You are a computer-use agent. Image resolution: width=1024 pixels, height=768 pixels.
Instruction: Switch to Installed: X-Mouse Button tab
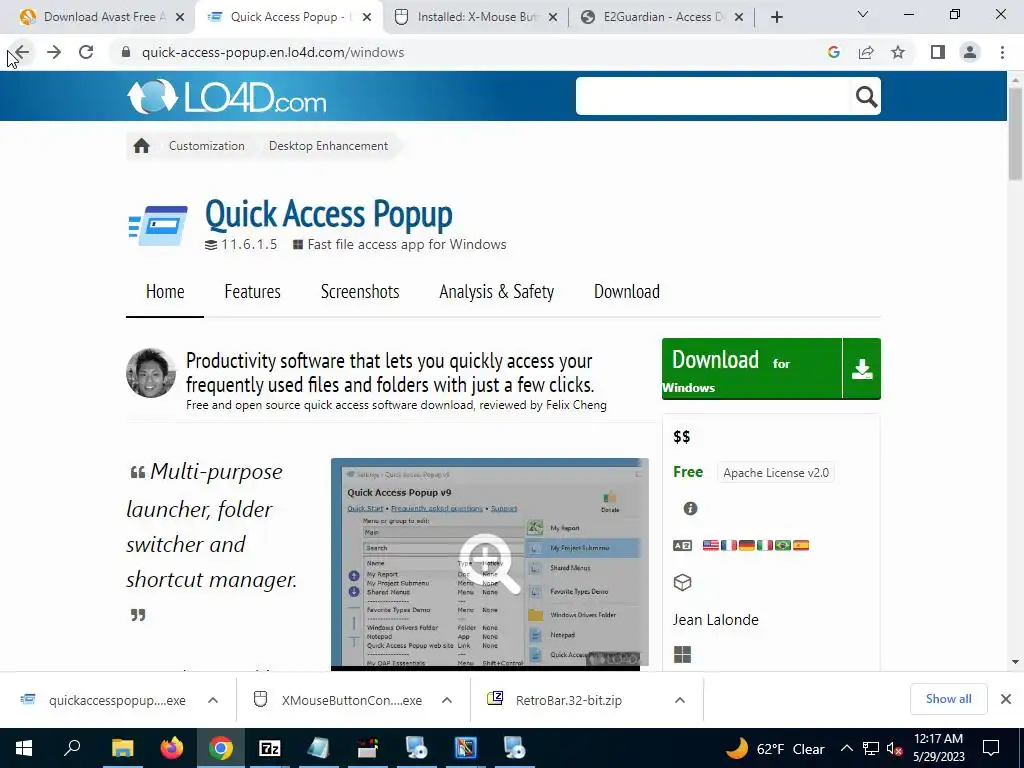pyautogui.click(x=477, y=17)
